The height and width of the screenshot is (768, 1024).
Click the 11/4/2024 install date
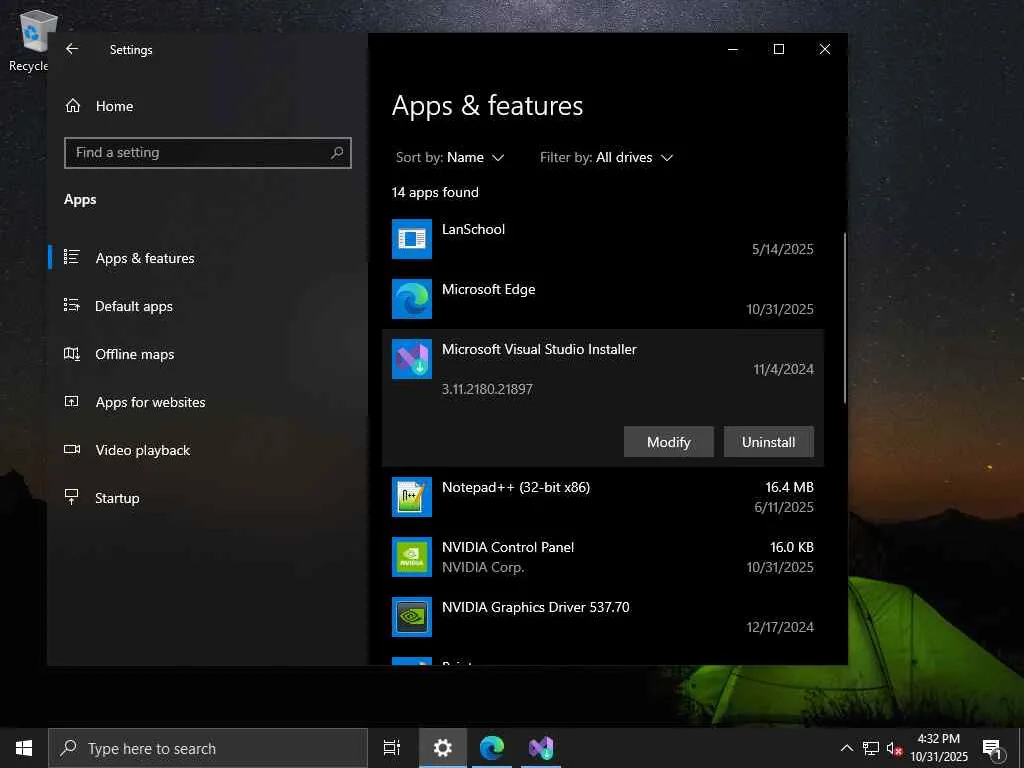coord(784,370)
